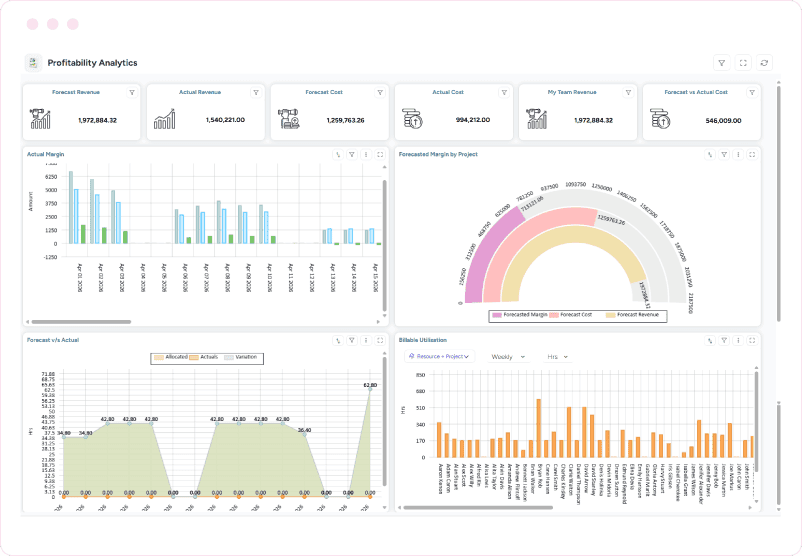Click the 1,540,221.00 Actual Revenue value
The width and height of the screenshot is (802, 556).
pos(225,120)
